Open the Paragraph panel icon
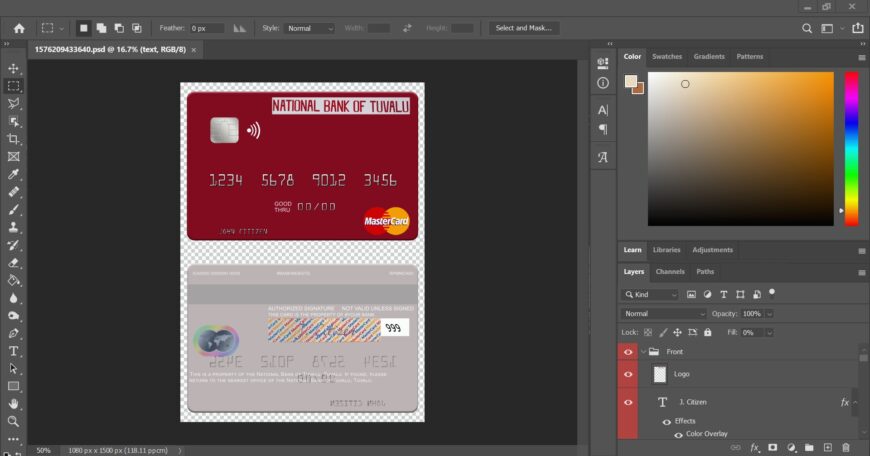 (x=603, y=129)
